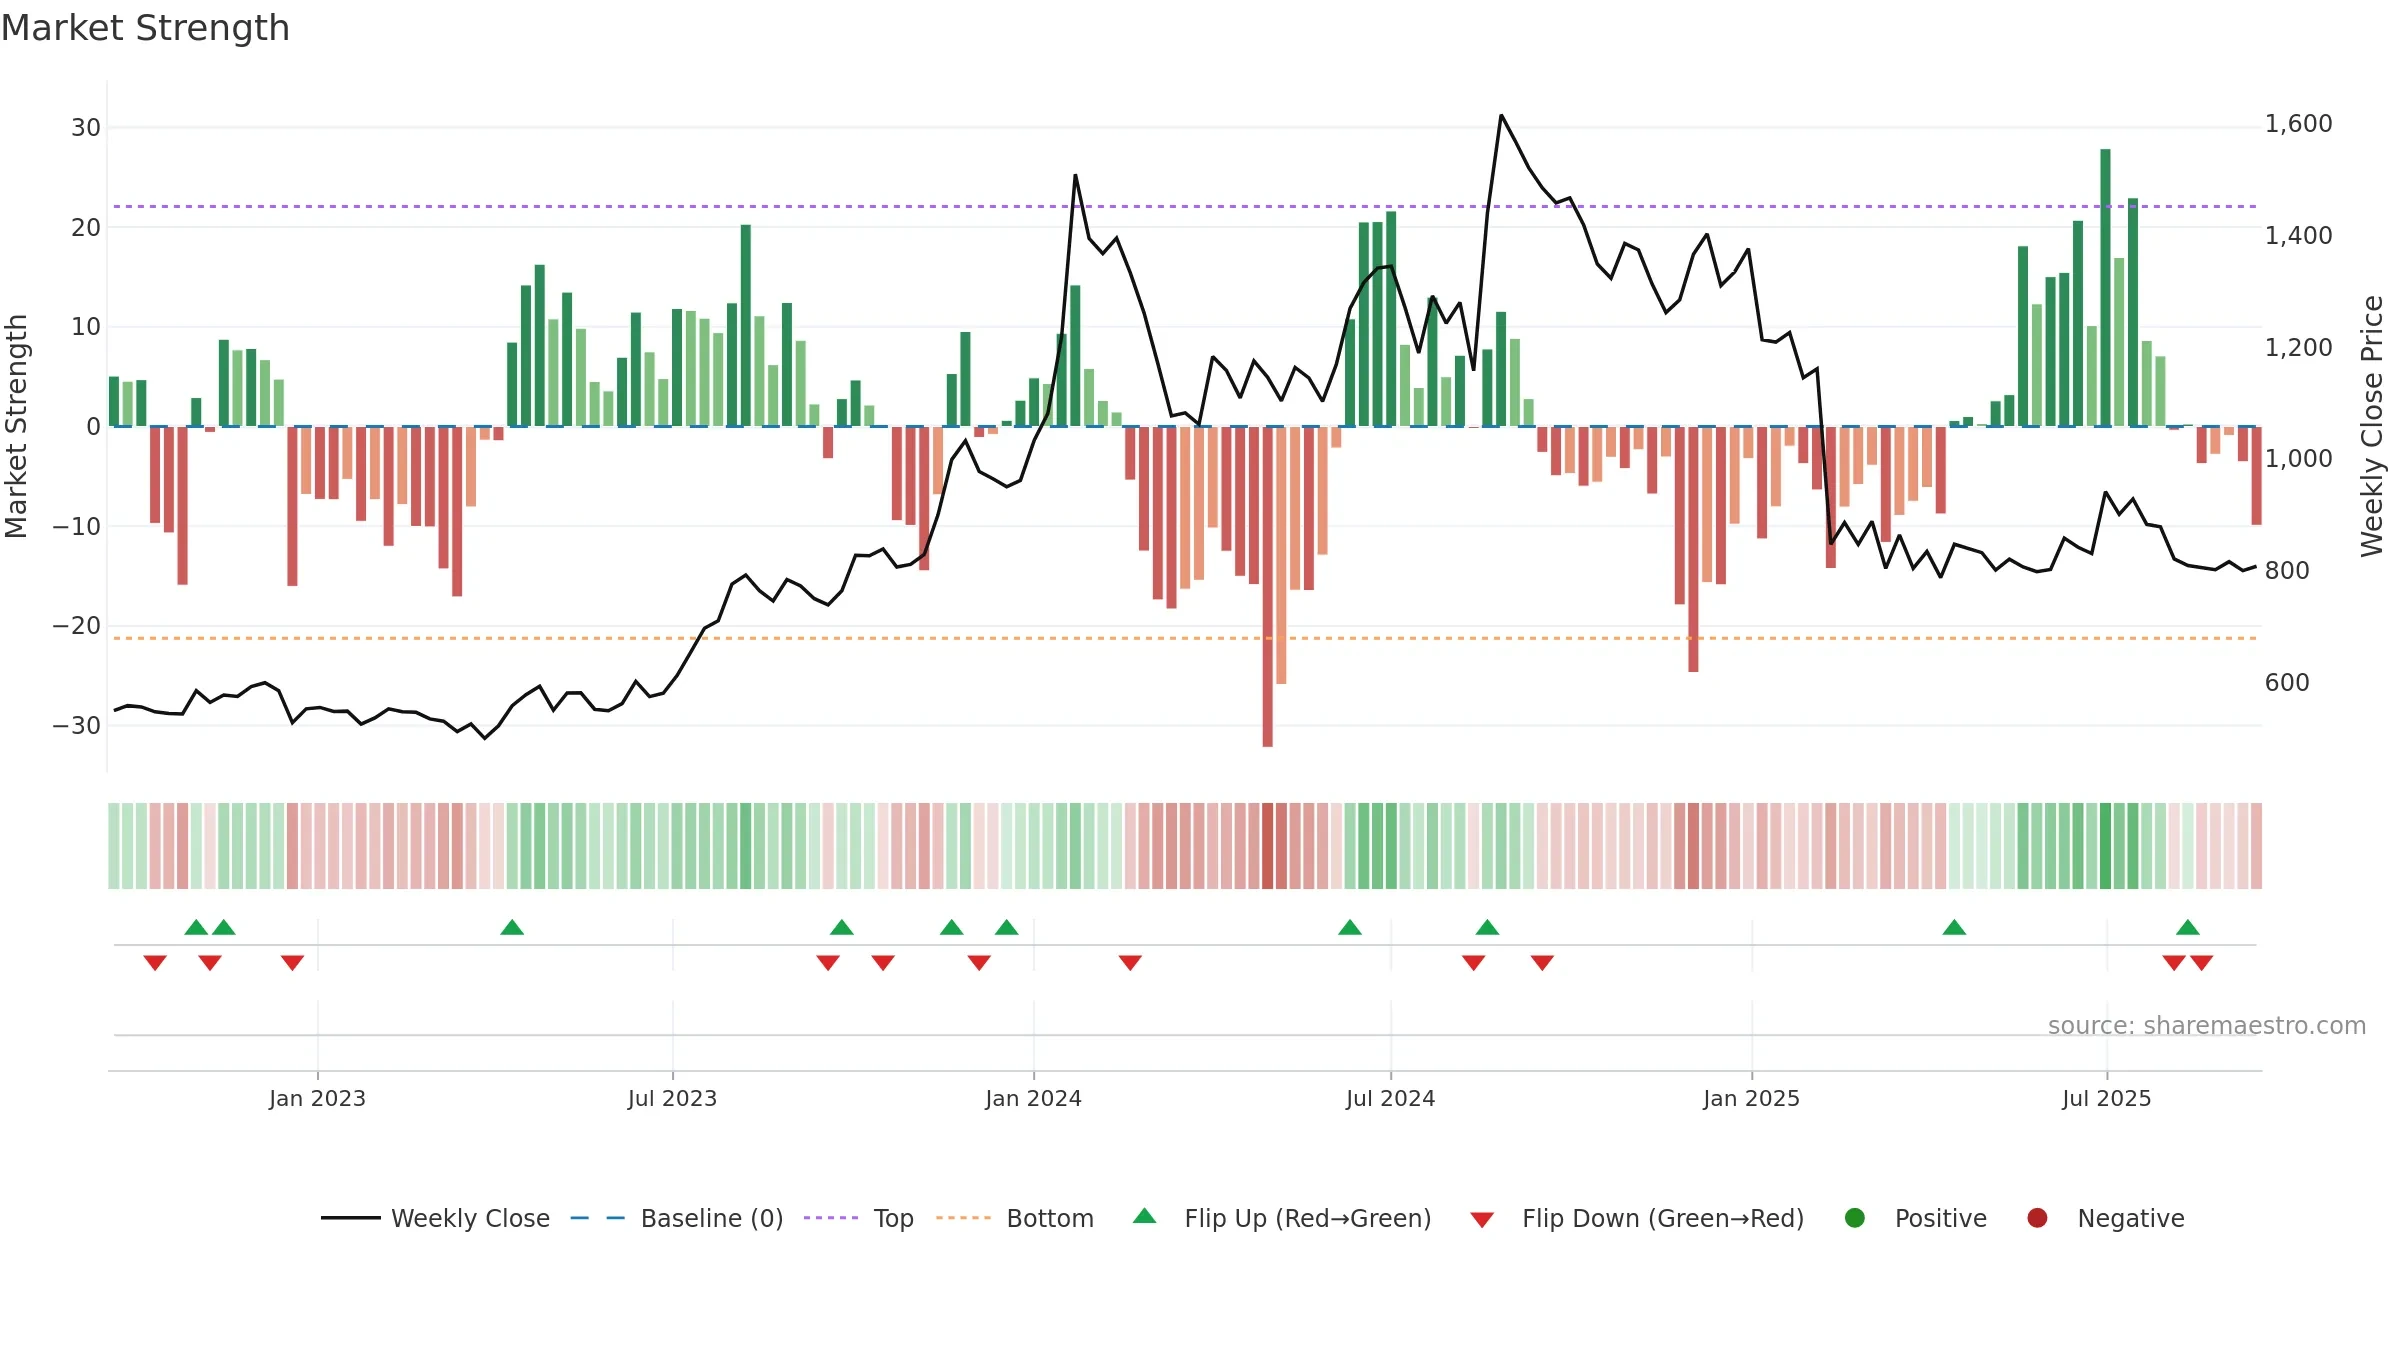Click the Market Strength chart title
This screenshot has height=1350, width=2400.
[x=145, y=28]
